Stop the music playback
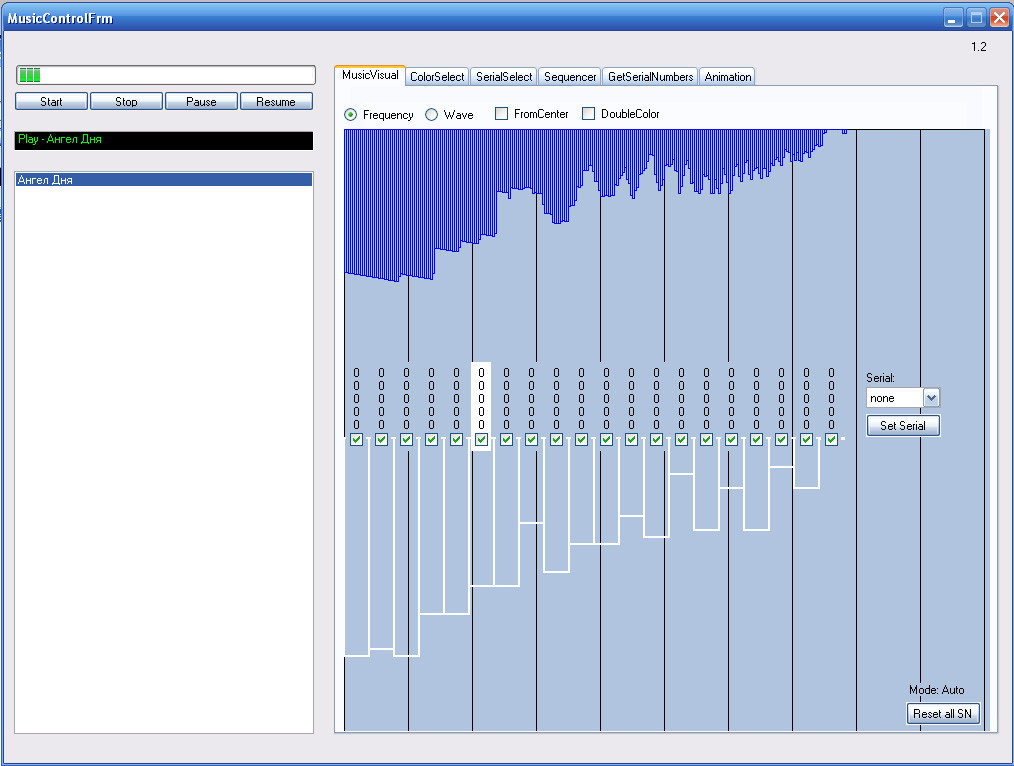This screenshot has width=1014, height=766. 126,102
